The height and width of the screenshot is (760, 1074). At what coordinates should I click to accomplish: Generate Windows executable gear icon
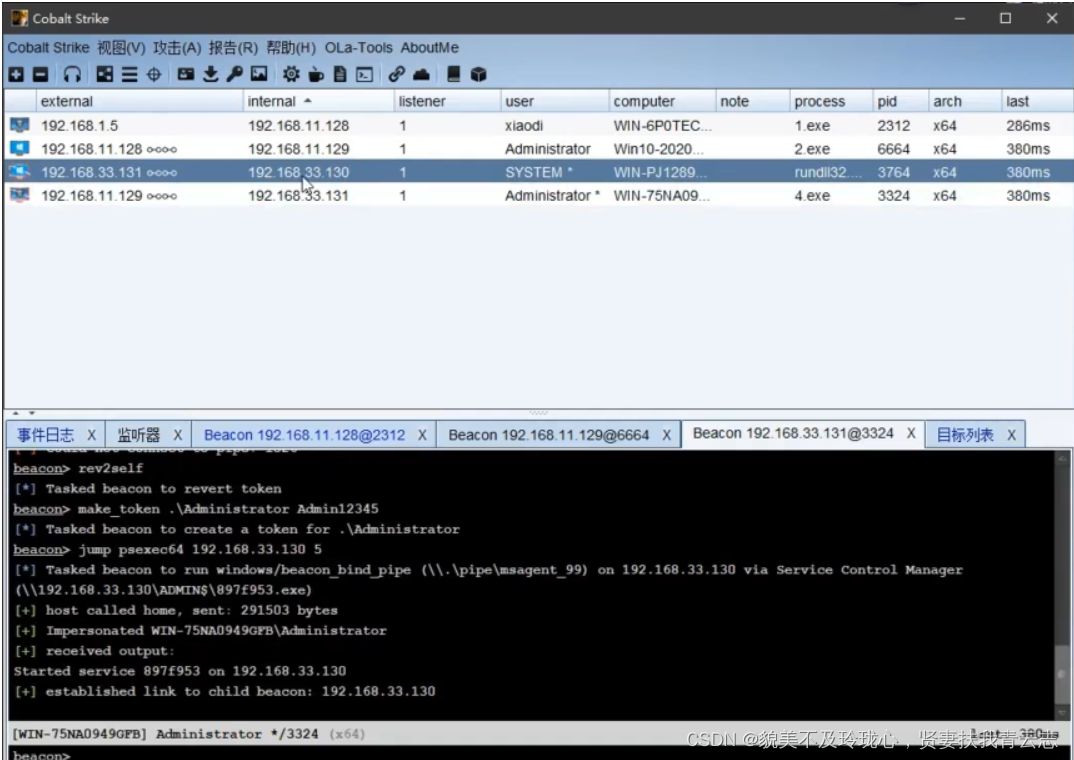click(x=291, y=75)
